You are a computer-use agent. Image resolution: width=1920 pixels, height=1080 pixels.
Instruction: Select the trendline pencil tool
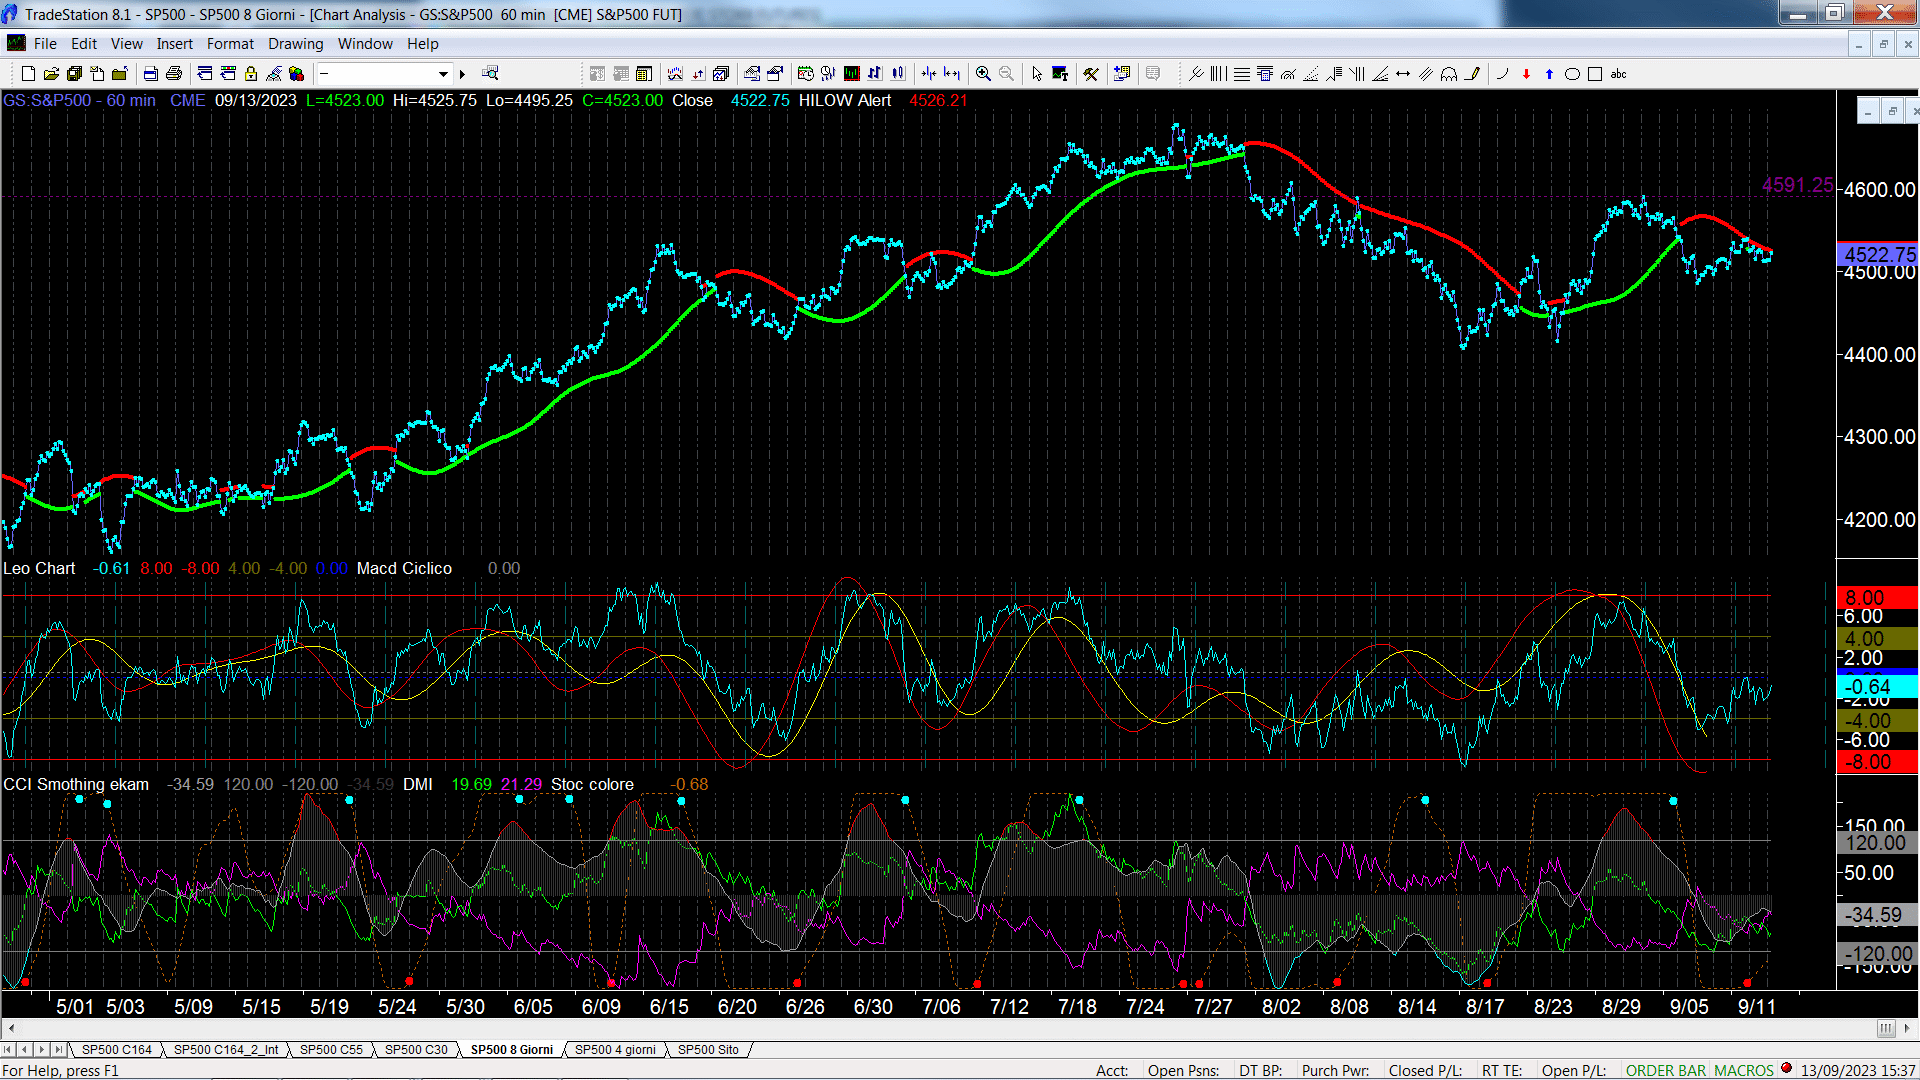[x=1472, y=73]
